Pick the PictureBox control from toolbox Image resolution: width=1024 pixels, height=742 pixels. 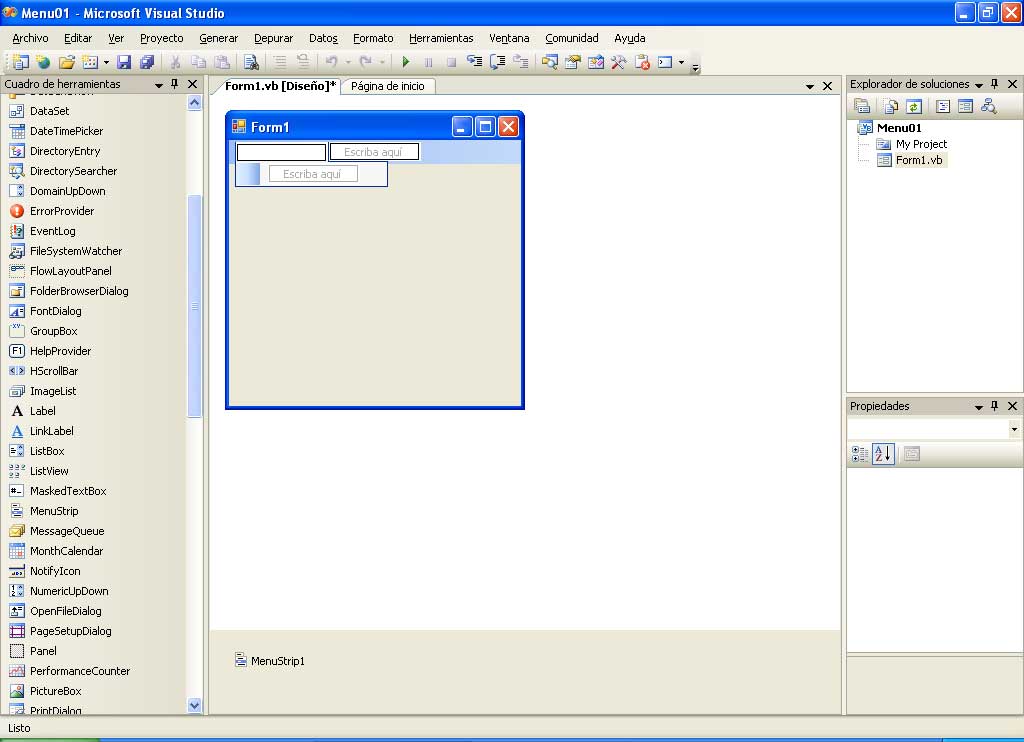(x=55, y=691)
